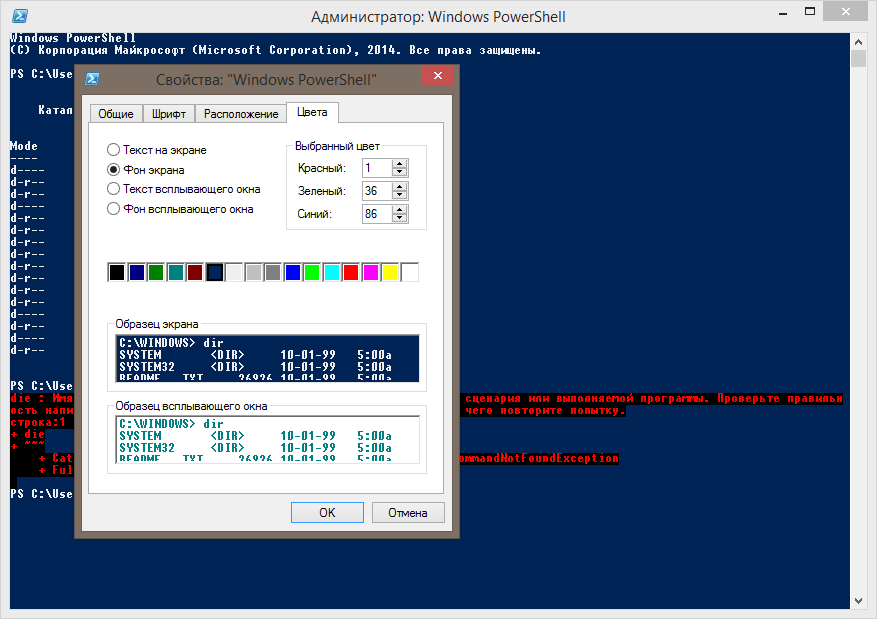Increase the Синий value with up arrow
The height and width of the screenshot is (619, 877).
coord(399,209)
